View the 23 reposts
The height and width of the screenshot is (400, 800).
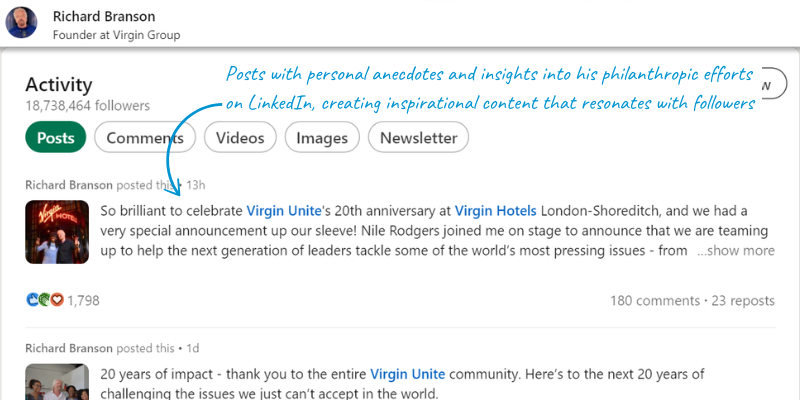(744, 299)
